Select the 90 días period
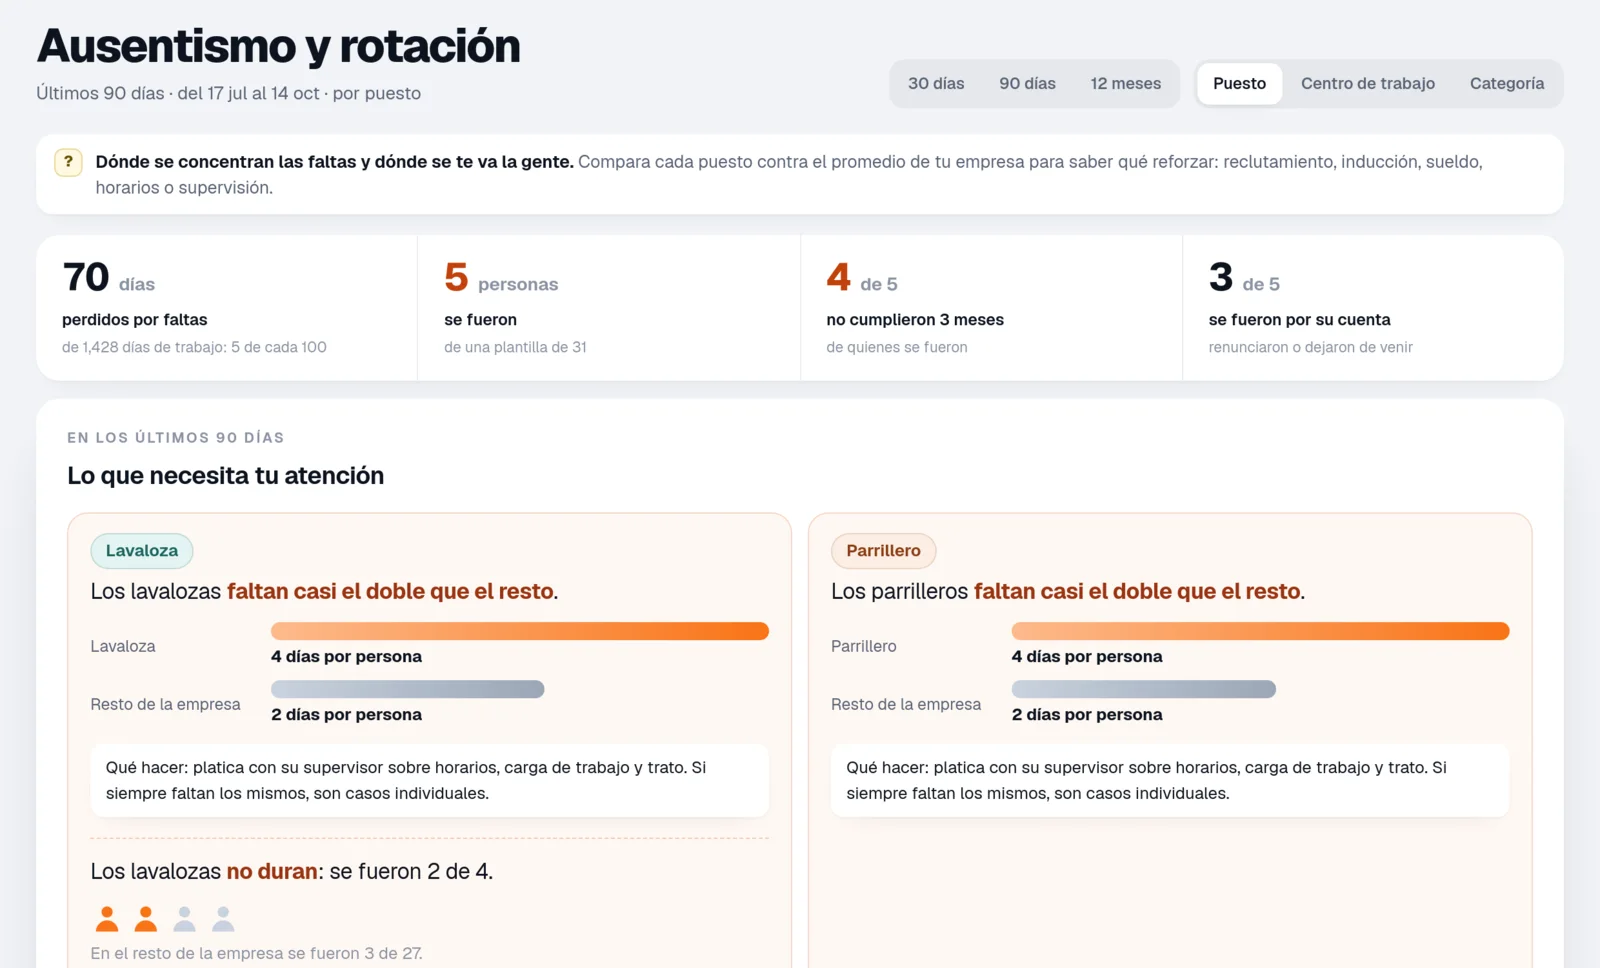Image resolution: width=1600 pixels, height=968 pixels. click(1027, 84)
